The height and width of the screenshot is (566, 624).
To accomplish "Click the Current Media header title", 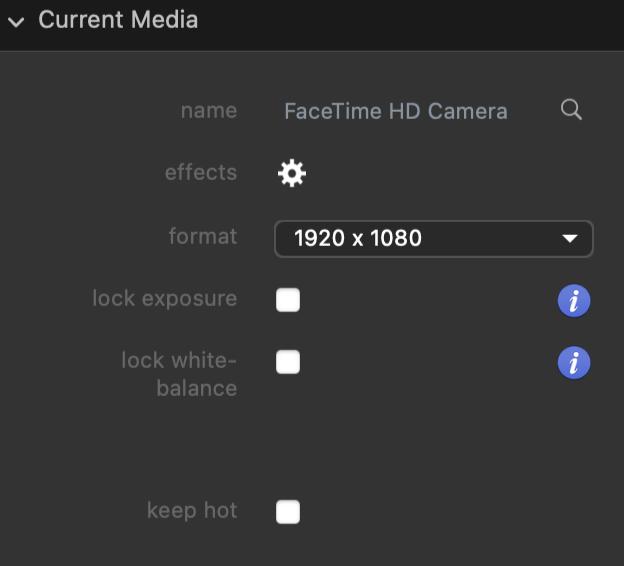I will [x=118, y=20].
